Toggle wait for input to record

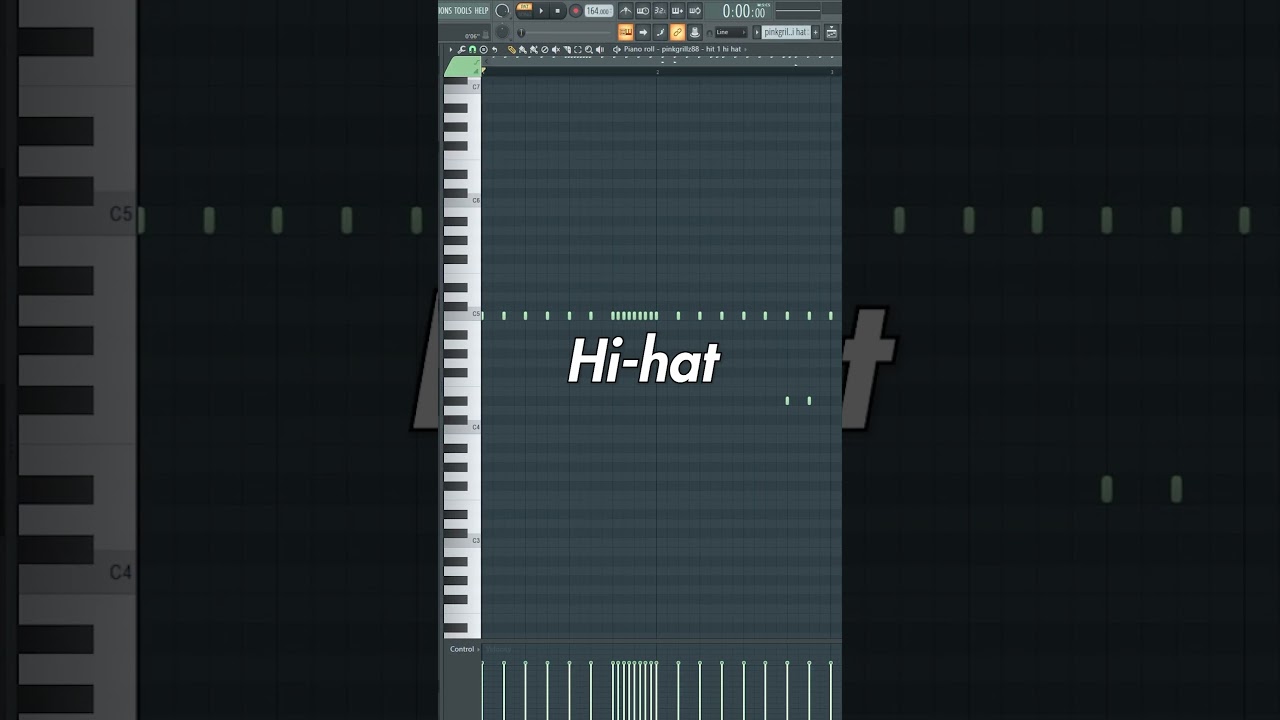pos(643,11)
